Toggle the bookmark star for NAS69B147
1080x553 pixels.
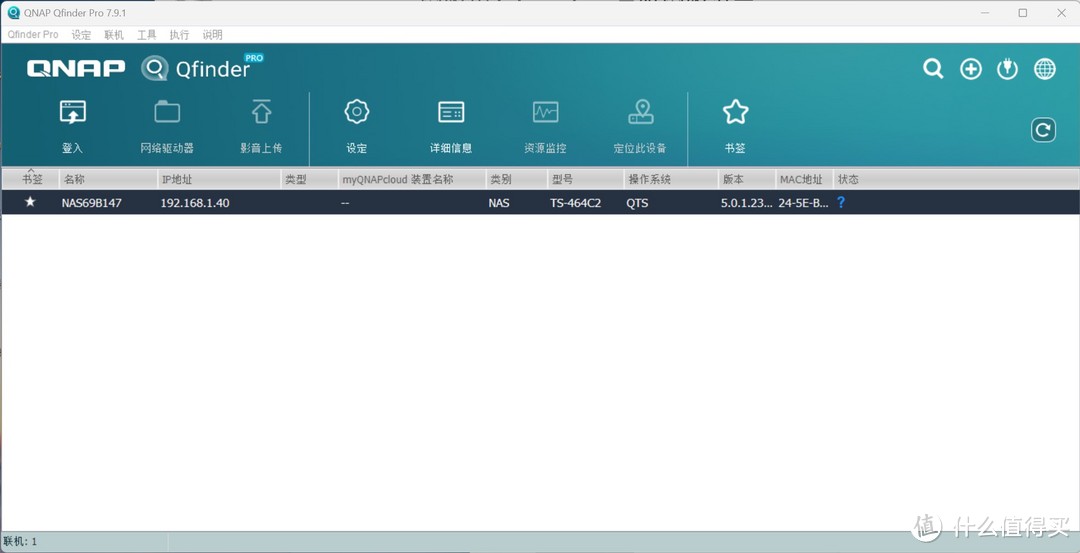(x=30, y=202)
